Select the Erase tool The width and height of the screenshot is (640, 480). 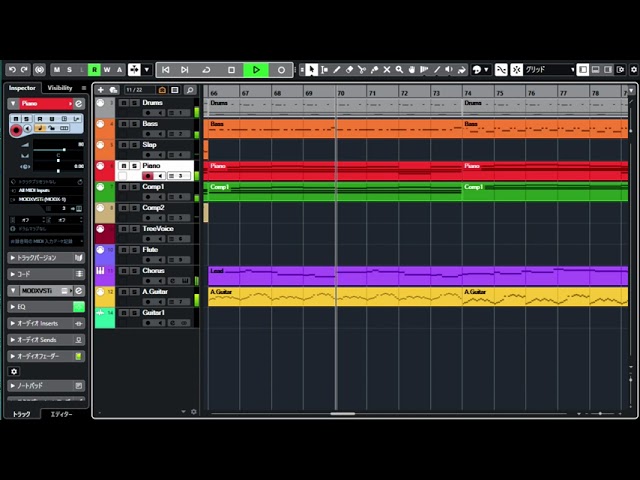pyautogui.click(x=349, y=70)
